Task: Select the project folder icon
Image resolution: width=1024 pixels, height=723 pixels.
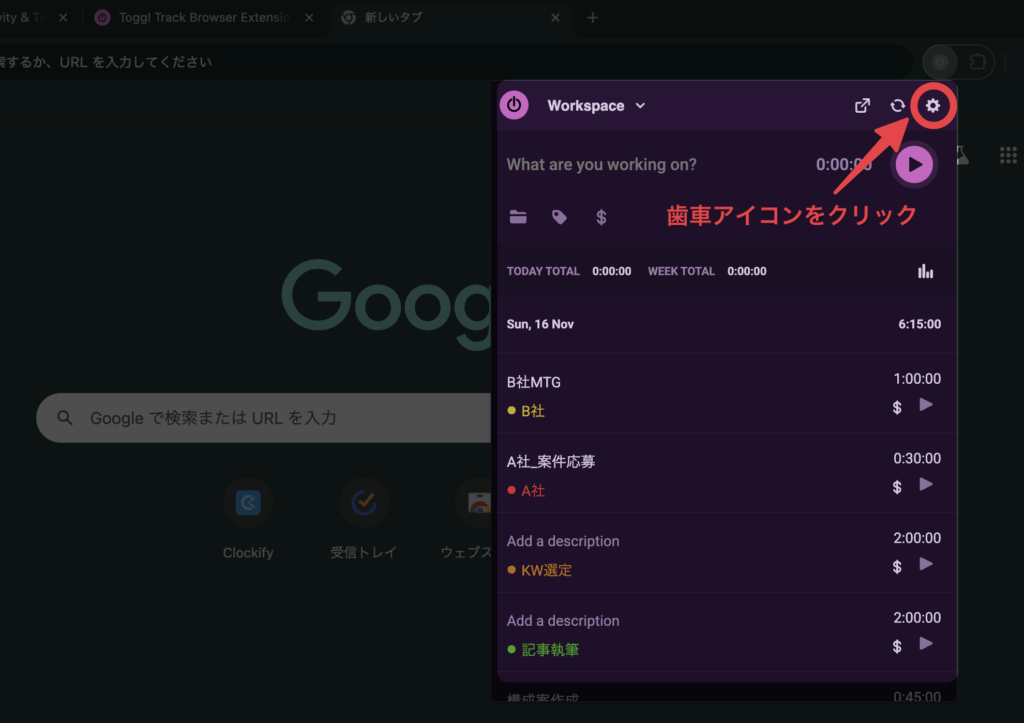Action: (x=518, y=217)
